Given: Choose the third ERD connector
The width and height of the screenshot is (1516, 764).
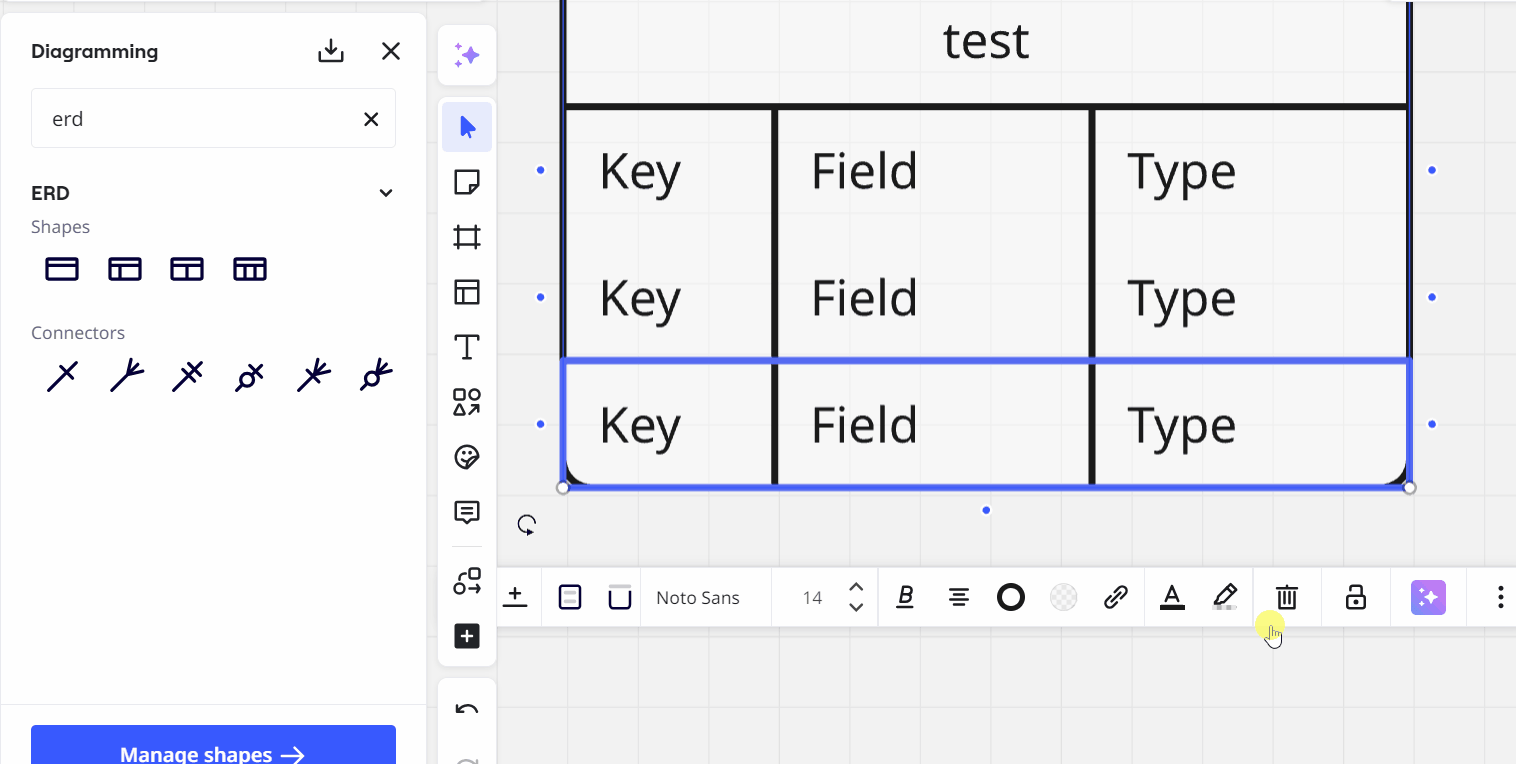Looking at the screenshot, I should (x=188, y=377).
